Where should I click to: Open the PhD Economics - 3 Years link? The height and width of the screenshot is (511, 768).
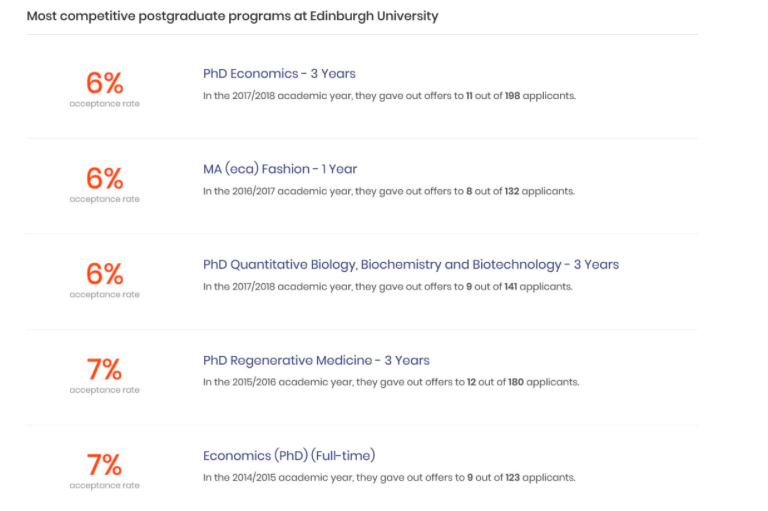click(x=279, y=73)
